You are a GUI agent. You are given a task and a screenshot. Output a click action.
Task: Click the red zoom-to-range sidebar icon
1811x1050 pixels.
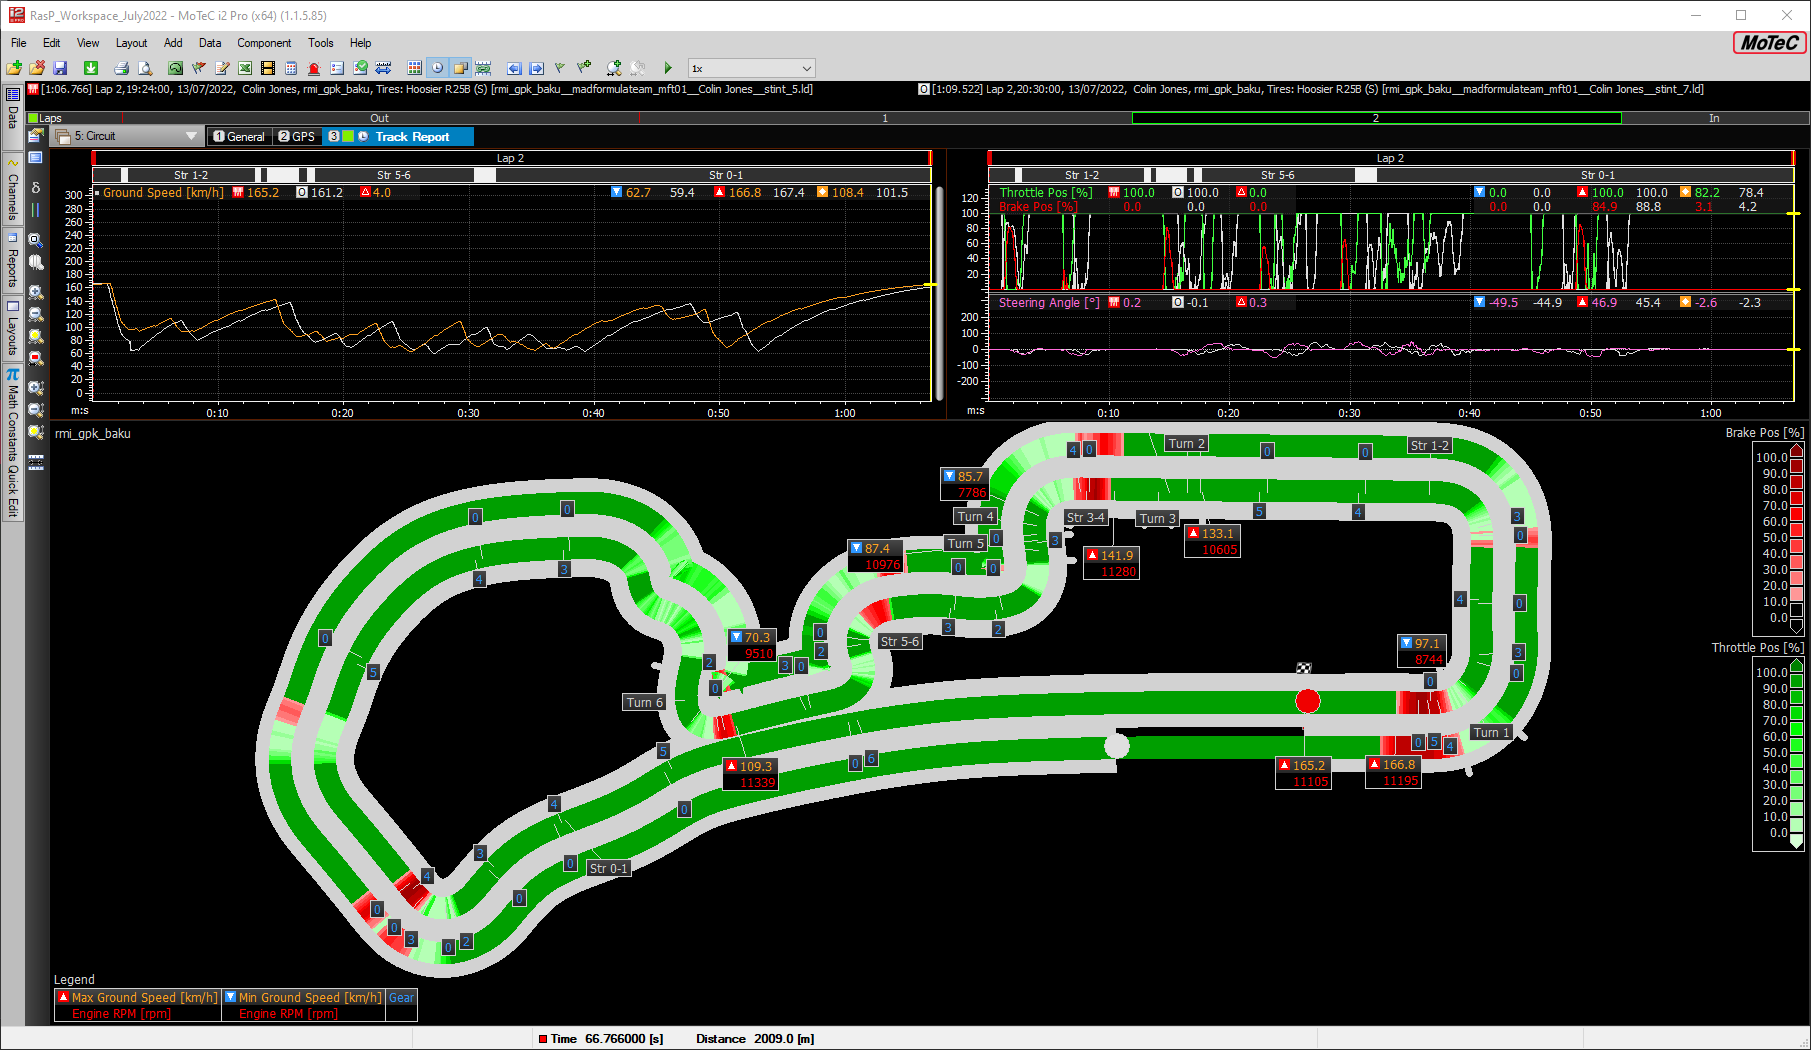tap(36, 358)
